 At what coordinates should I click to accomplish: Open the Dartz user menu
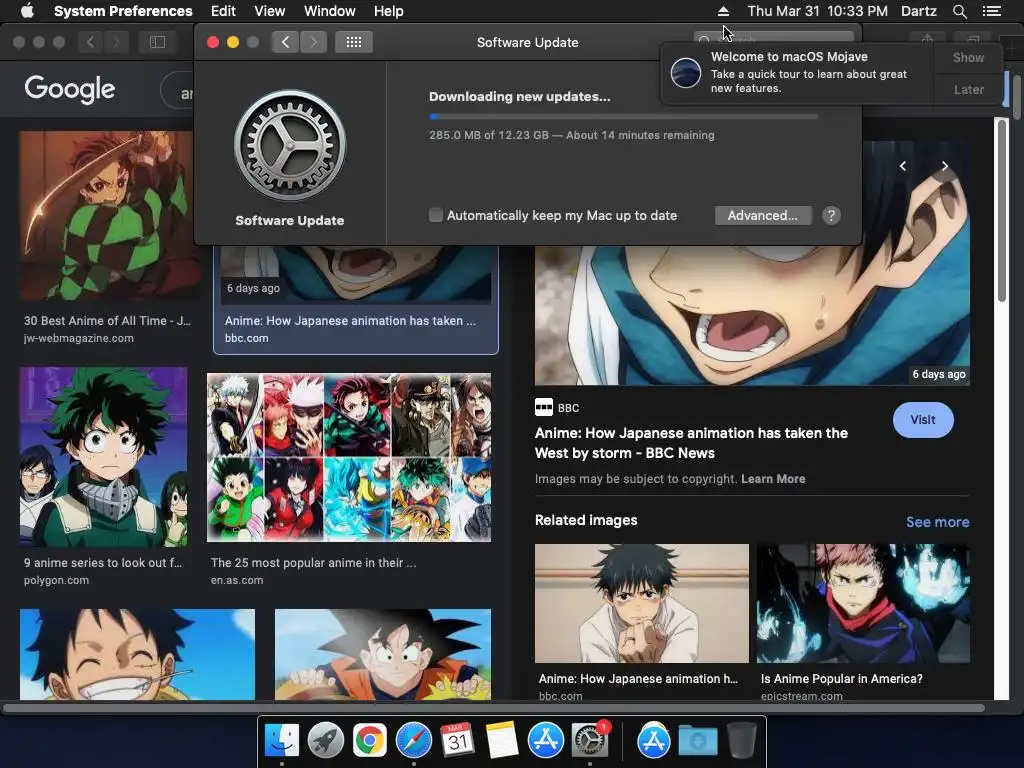pyautogui.click(x=918, y=11)
